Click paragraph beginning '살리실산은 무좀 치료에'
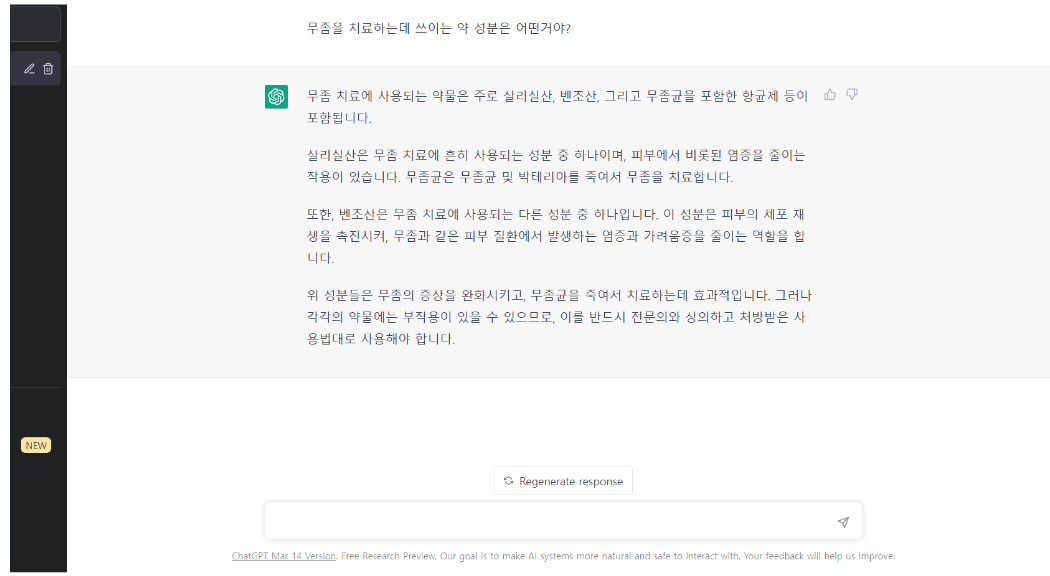The image size is (1050, 576). (556, 166)
